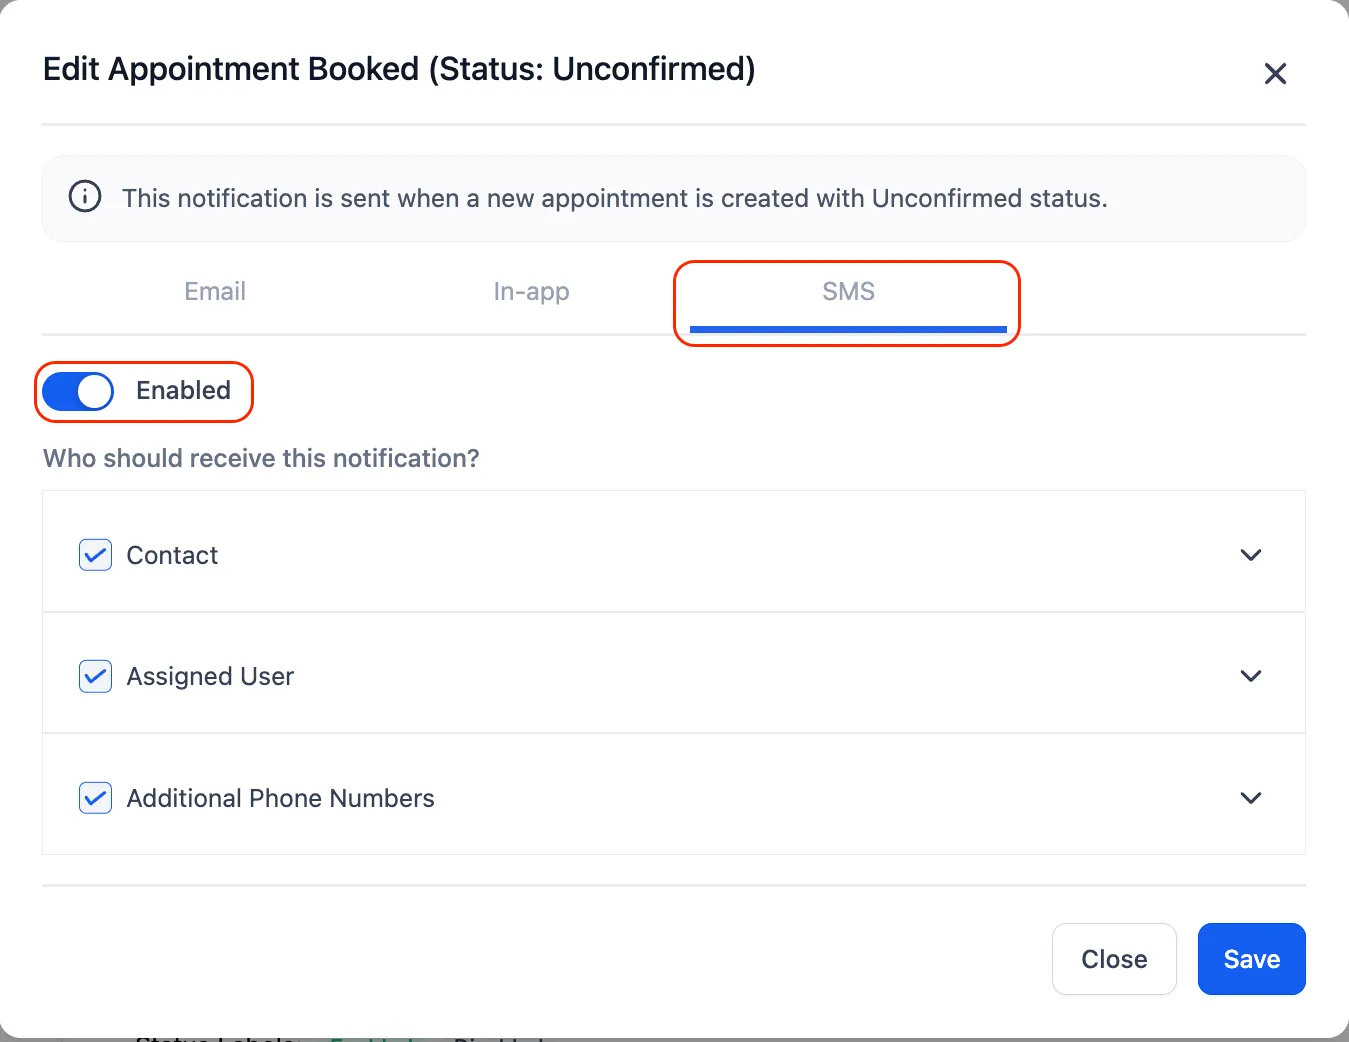Select the SMS tab
The height and width of the screenshot is (1042, 1349).
pyautogui.click(x=848, y=291)
